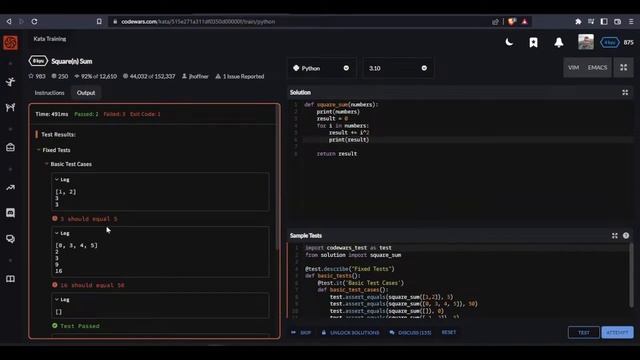Open the 3.10 version dropdown

398,68
